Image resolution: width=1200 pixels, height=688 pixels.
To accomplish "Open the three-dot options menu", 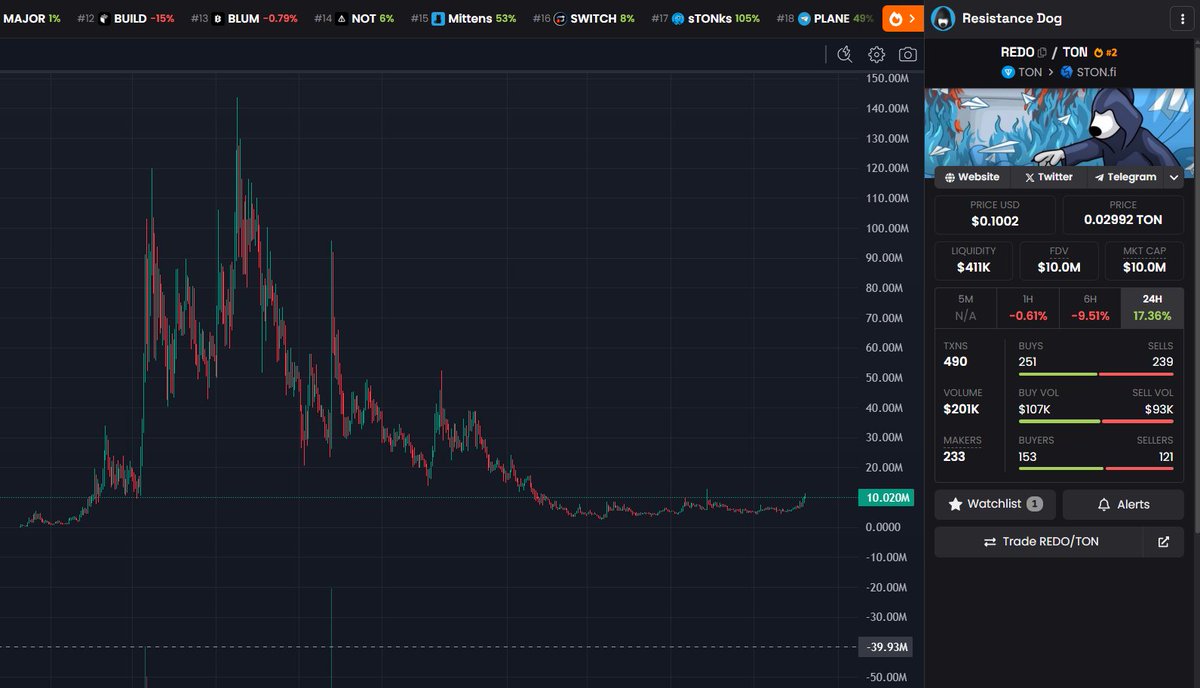I will (1182, 18).
